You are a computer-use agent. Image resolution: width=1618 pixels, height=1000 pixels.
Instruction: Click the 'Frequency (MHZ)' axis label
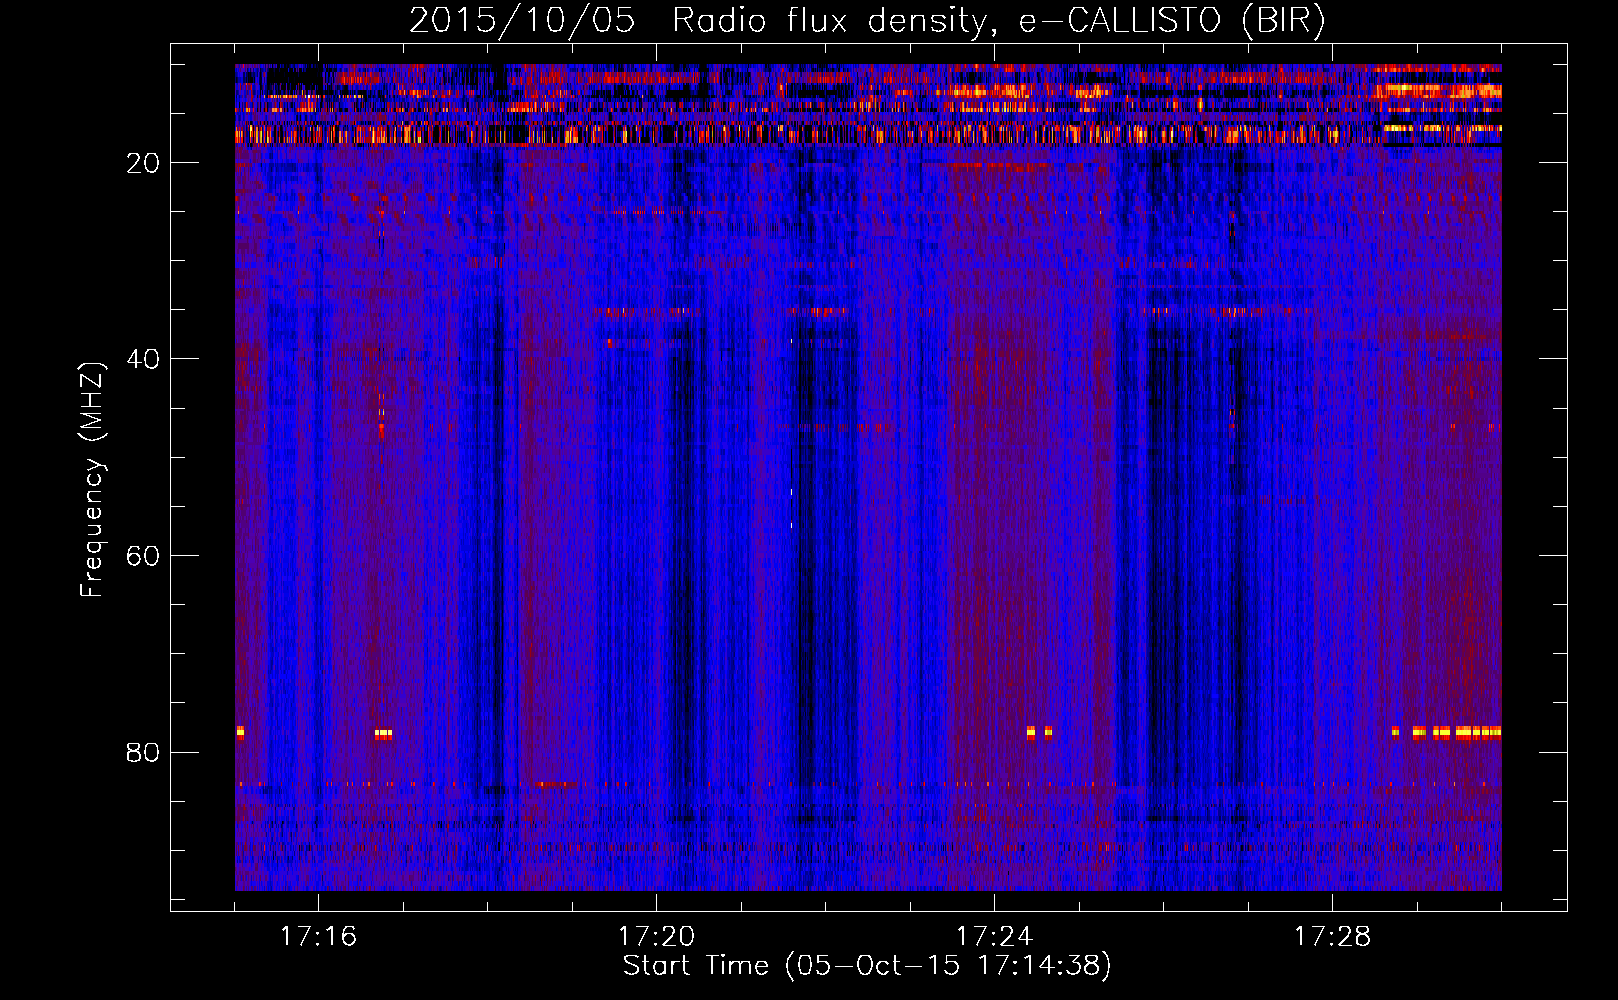point(92,480)
